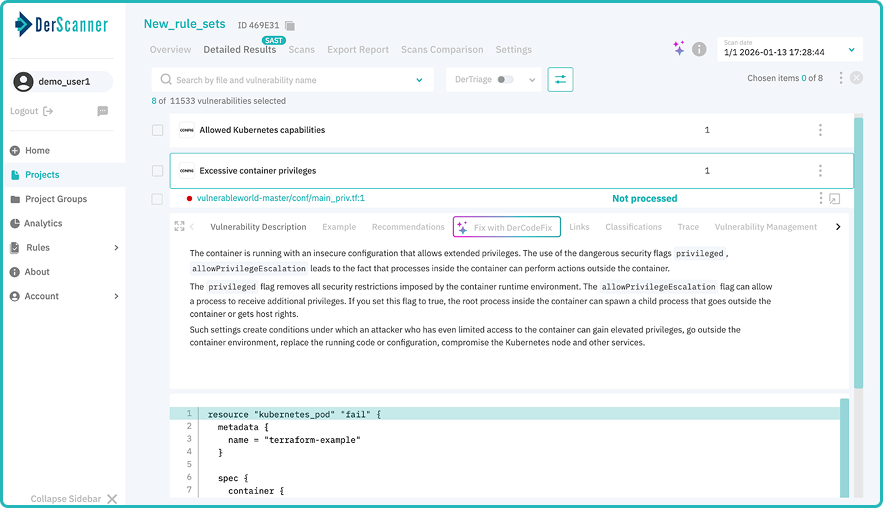Copy the project ID 469E31
Viewport: 883px width, 508px height.
pyautogui.click(x=290, y=25)
